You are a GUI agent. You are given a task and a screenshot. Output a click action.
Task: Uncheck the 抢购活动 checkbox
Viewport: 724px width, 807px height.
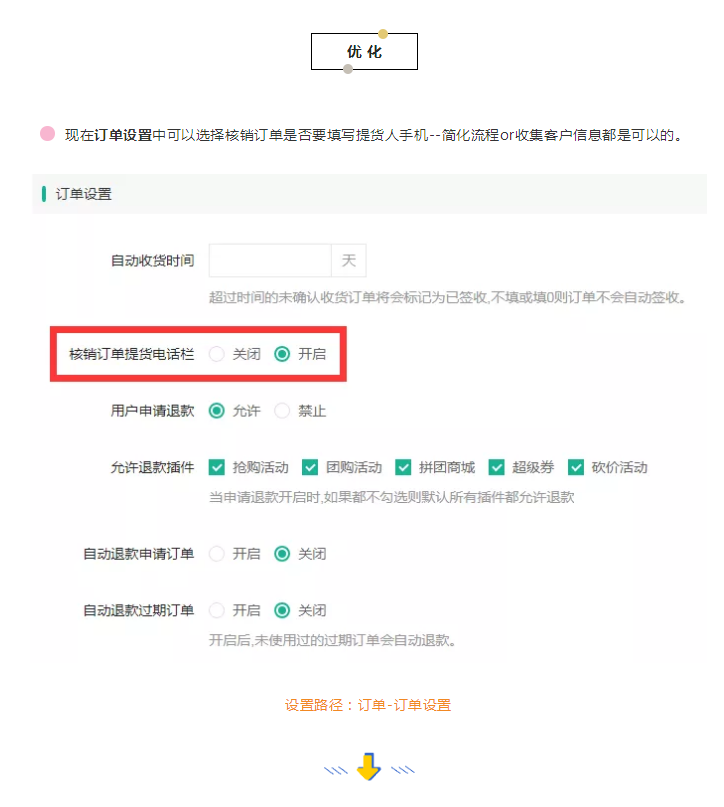[x=217, y=467]
